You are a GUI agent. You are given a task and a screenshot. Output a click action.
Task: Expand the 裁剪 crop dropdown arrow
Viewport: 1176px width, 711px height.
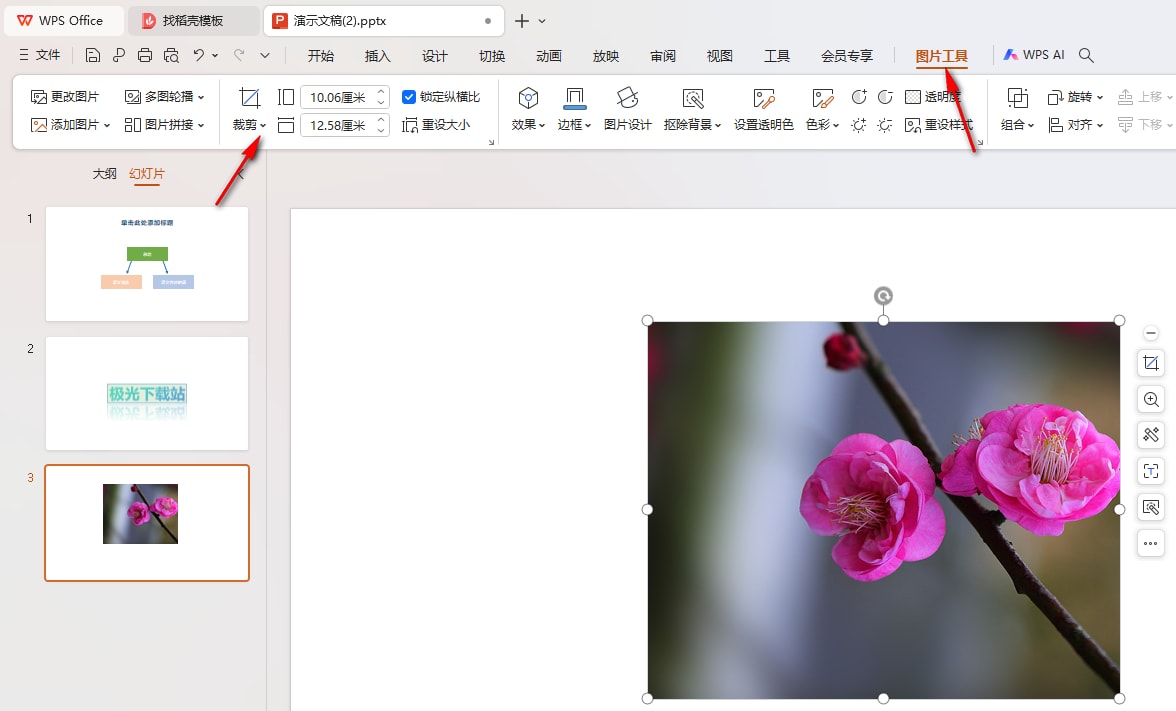click(262, 125)
